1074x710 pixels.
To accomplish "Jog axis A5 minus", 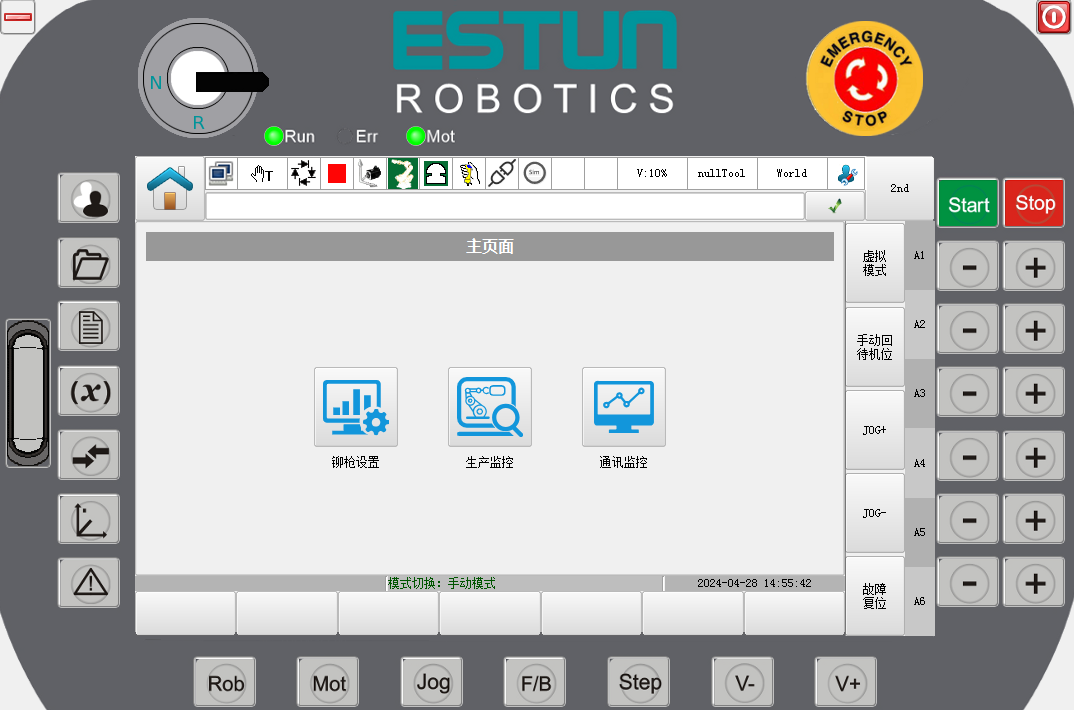I will pyautogui.click(x=969, y=519).
